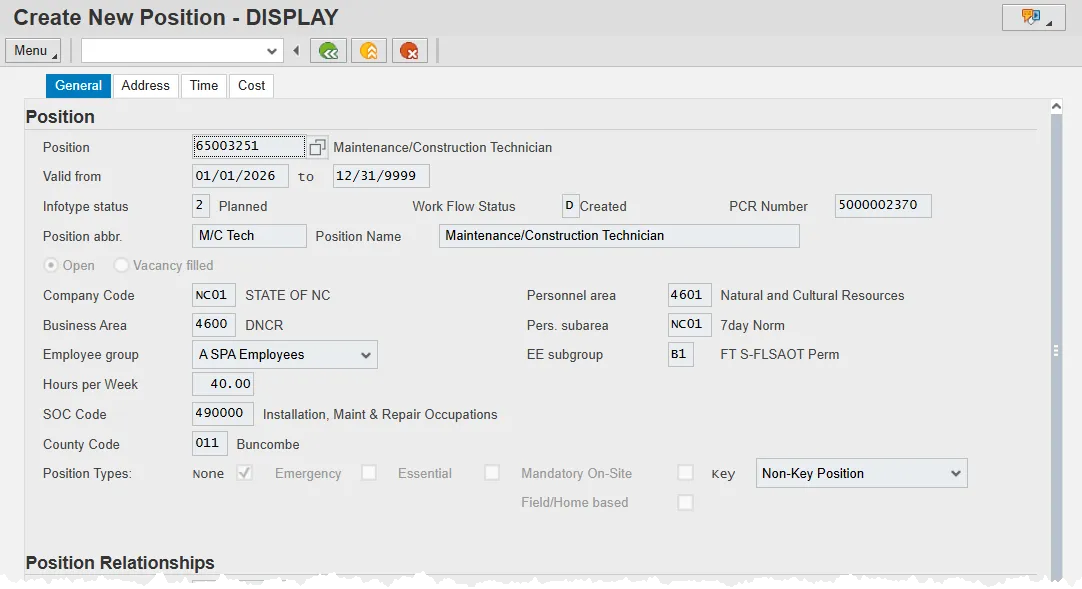1082x589 pixels.
Task: Click the panel resize handle on right edge
Action: coord(1056,350)
